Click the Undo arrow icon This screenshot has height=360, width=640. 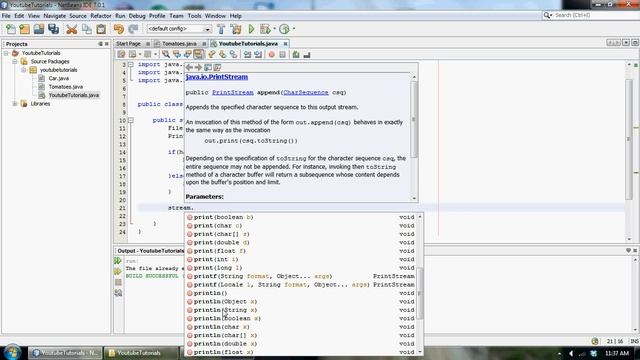tap(119, 29)
